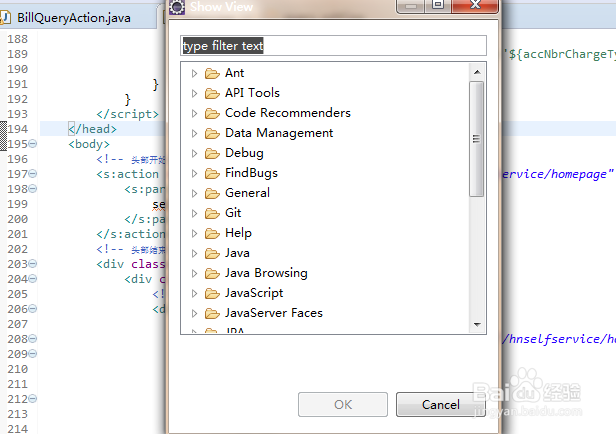Viewport: 616px width, 434px height.
Task: Click the </head> tag on line 194
Action: 93,129
